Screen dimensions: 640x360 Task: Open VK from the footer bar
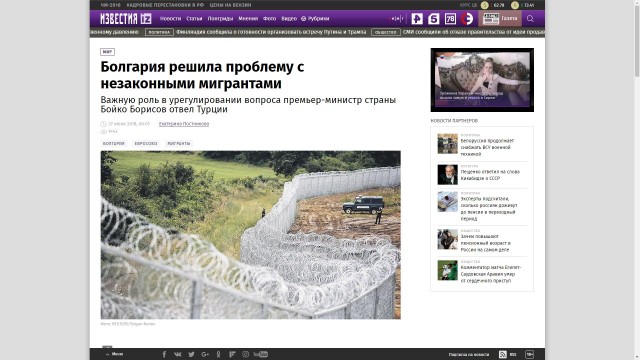(x=178, y=354)
